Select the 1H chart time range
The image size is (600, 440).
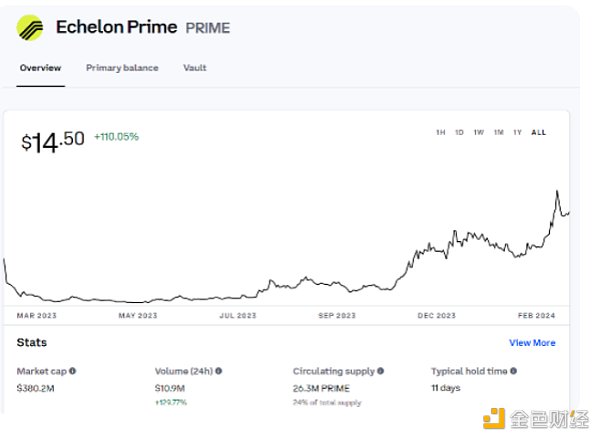click(441, 133)
